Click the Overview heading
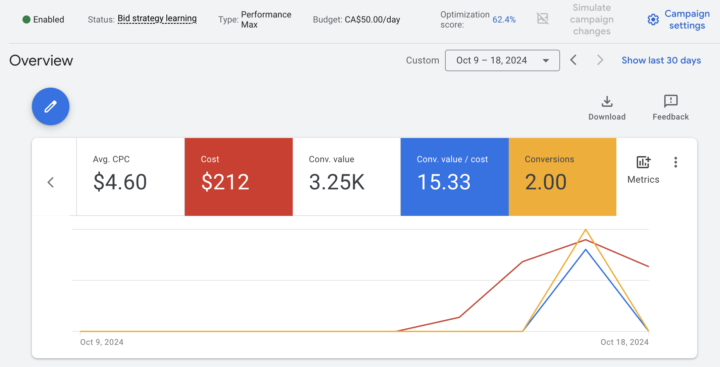720x367 pixels. tap(41, 61)
